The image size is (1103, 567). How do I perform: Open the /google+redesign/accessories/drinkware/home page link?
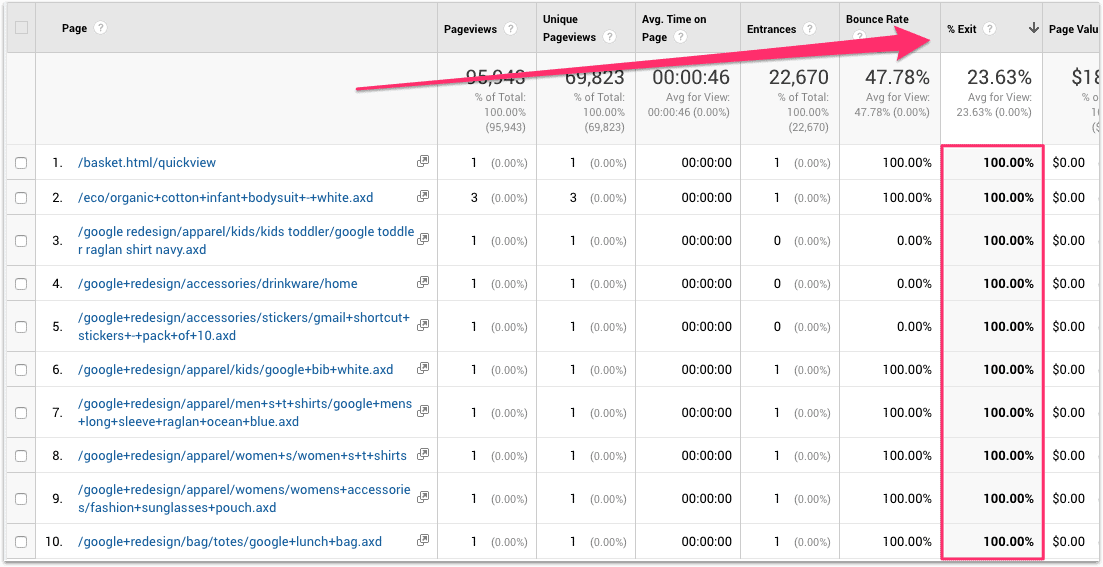(x=217, y=284)
